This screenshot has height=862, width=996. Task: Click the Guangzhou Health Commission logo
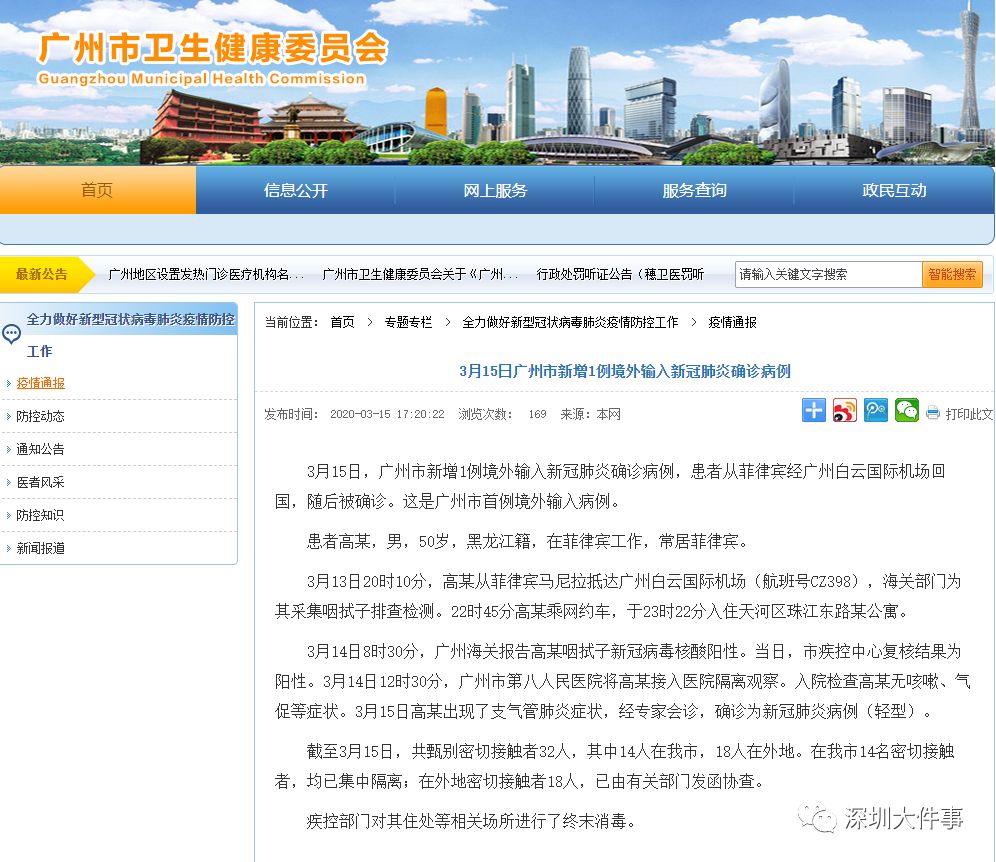coord(212,58)
